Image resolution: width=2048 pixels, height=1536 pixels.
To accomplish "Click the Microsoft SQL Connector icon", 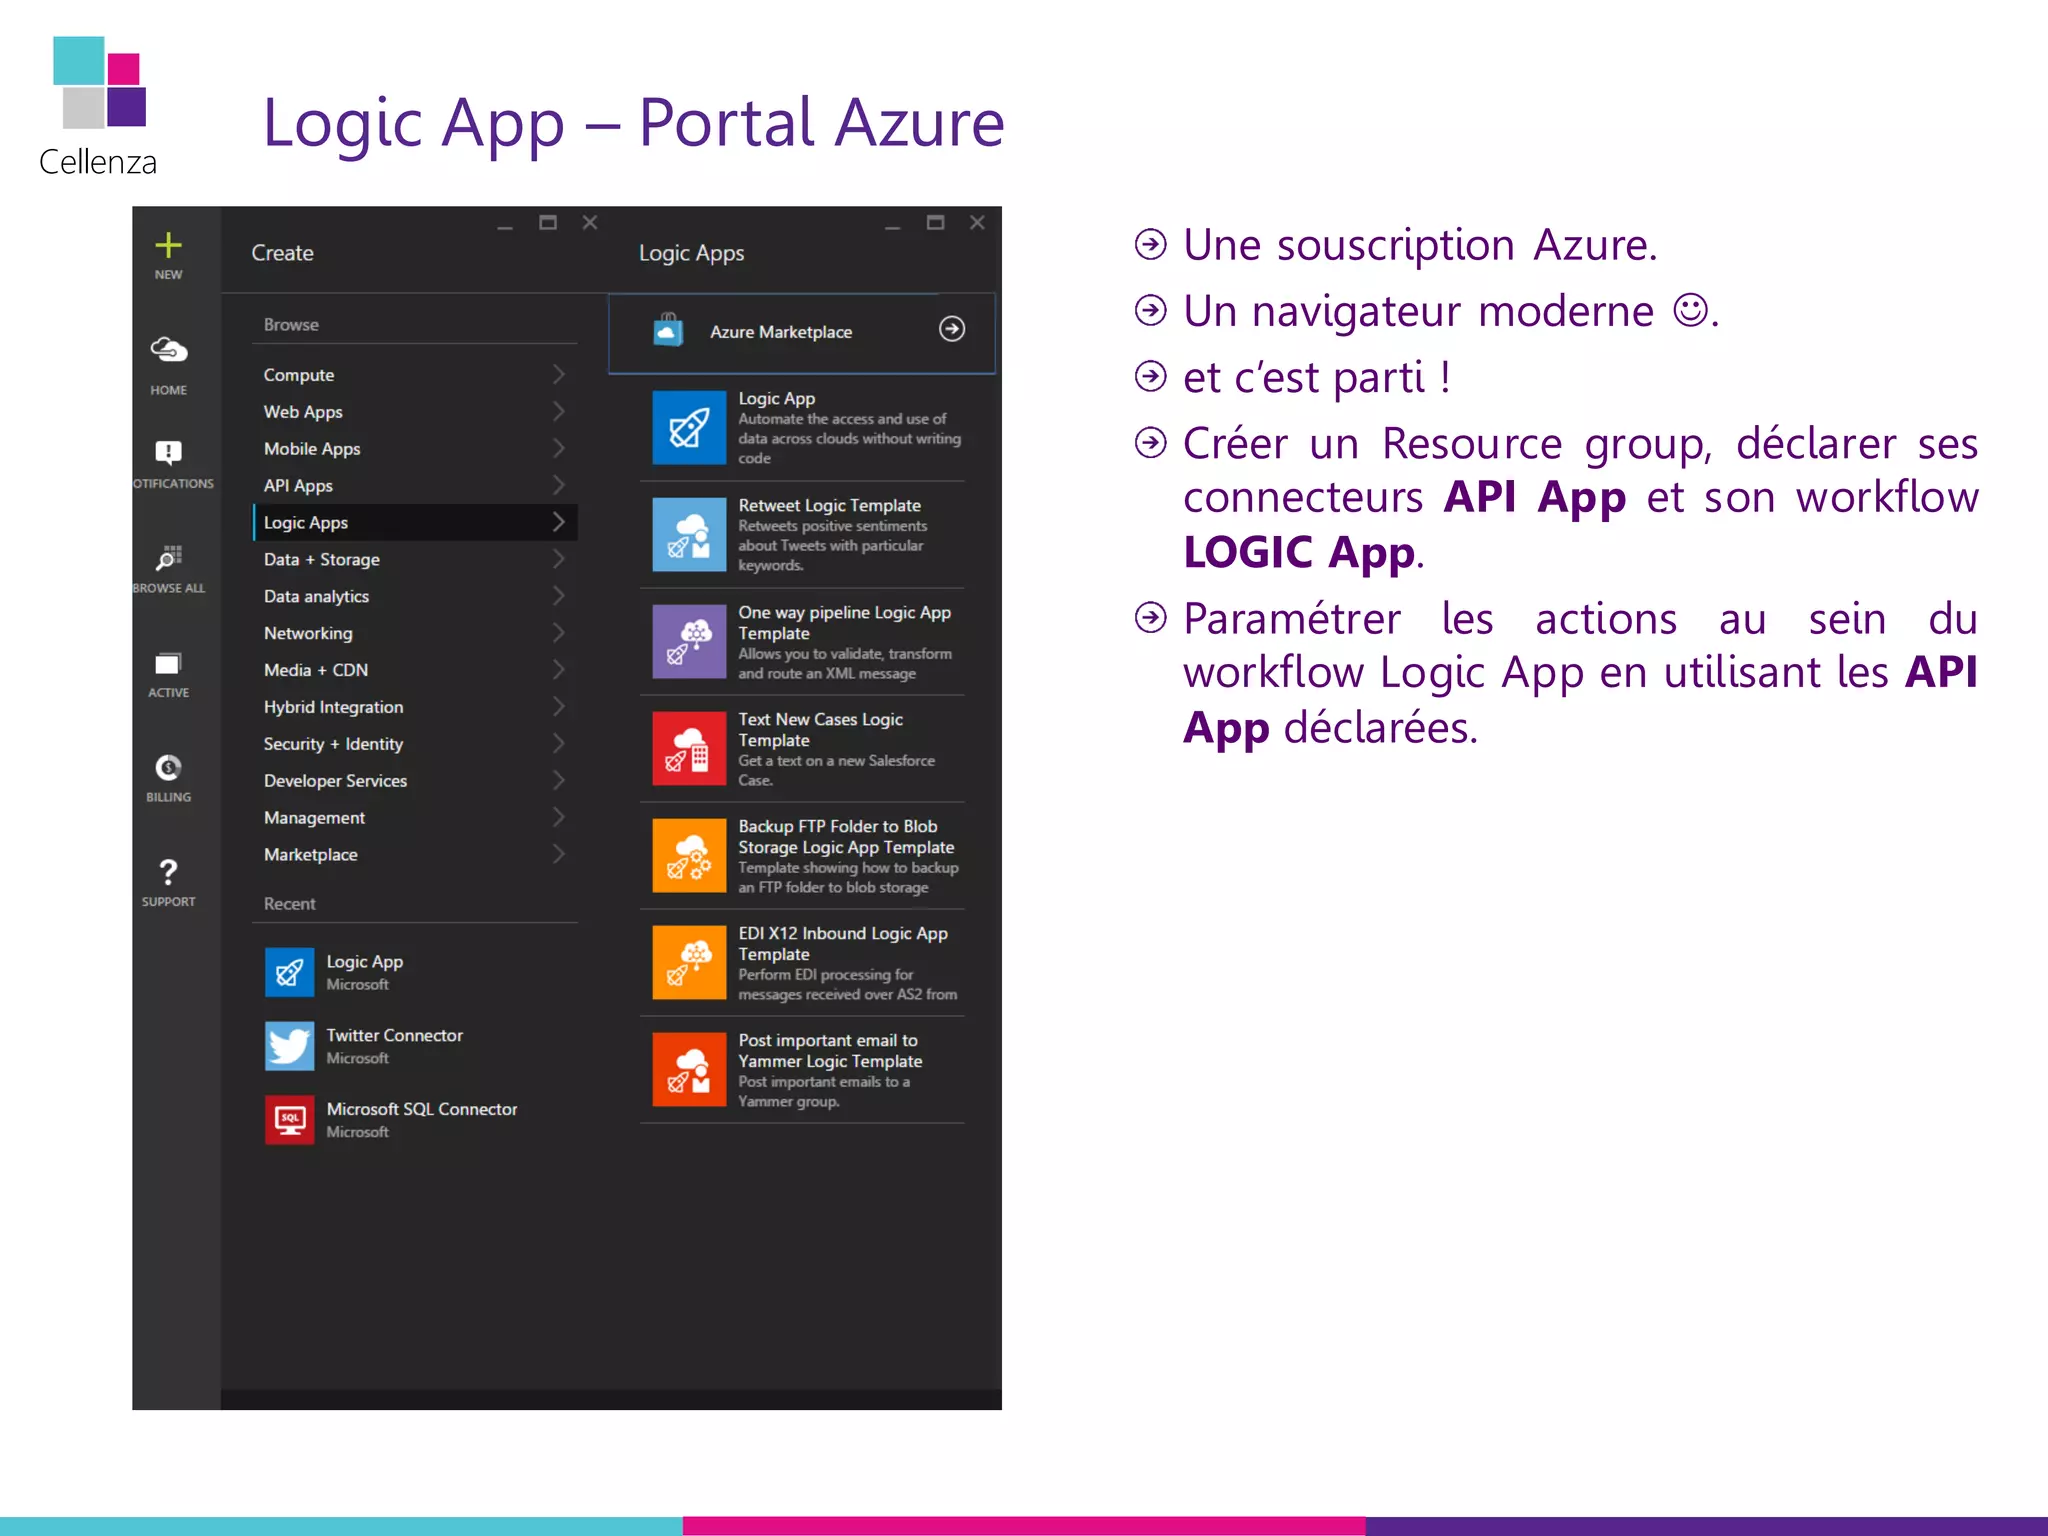I will tap(289, 1120).
